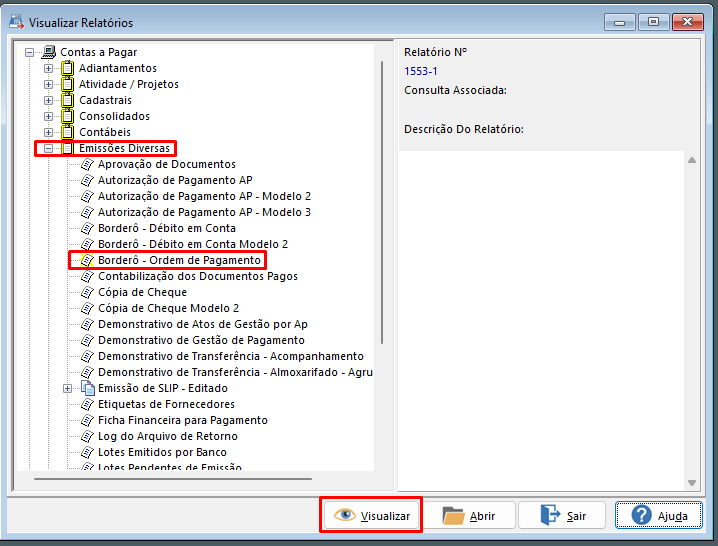The width and height of the screenshot is (718, 546).
Task: Click the Autorização de Pagamento AP - Modelo 2 icon
Action: [87, 197]
